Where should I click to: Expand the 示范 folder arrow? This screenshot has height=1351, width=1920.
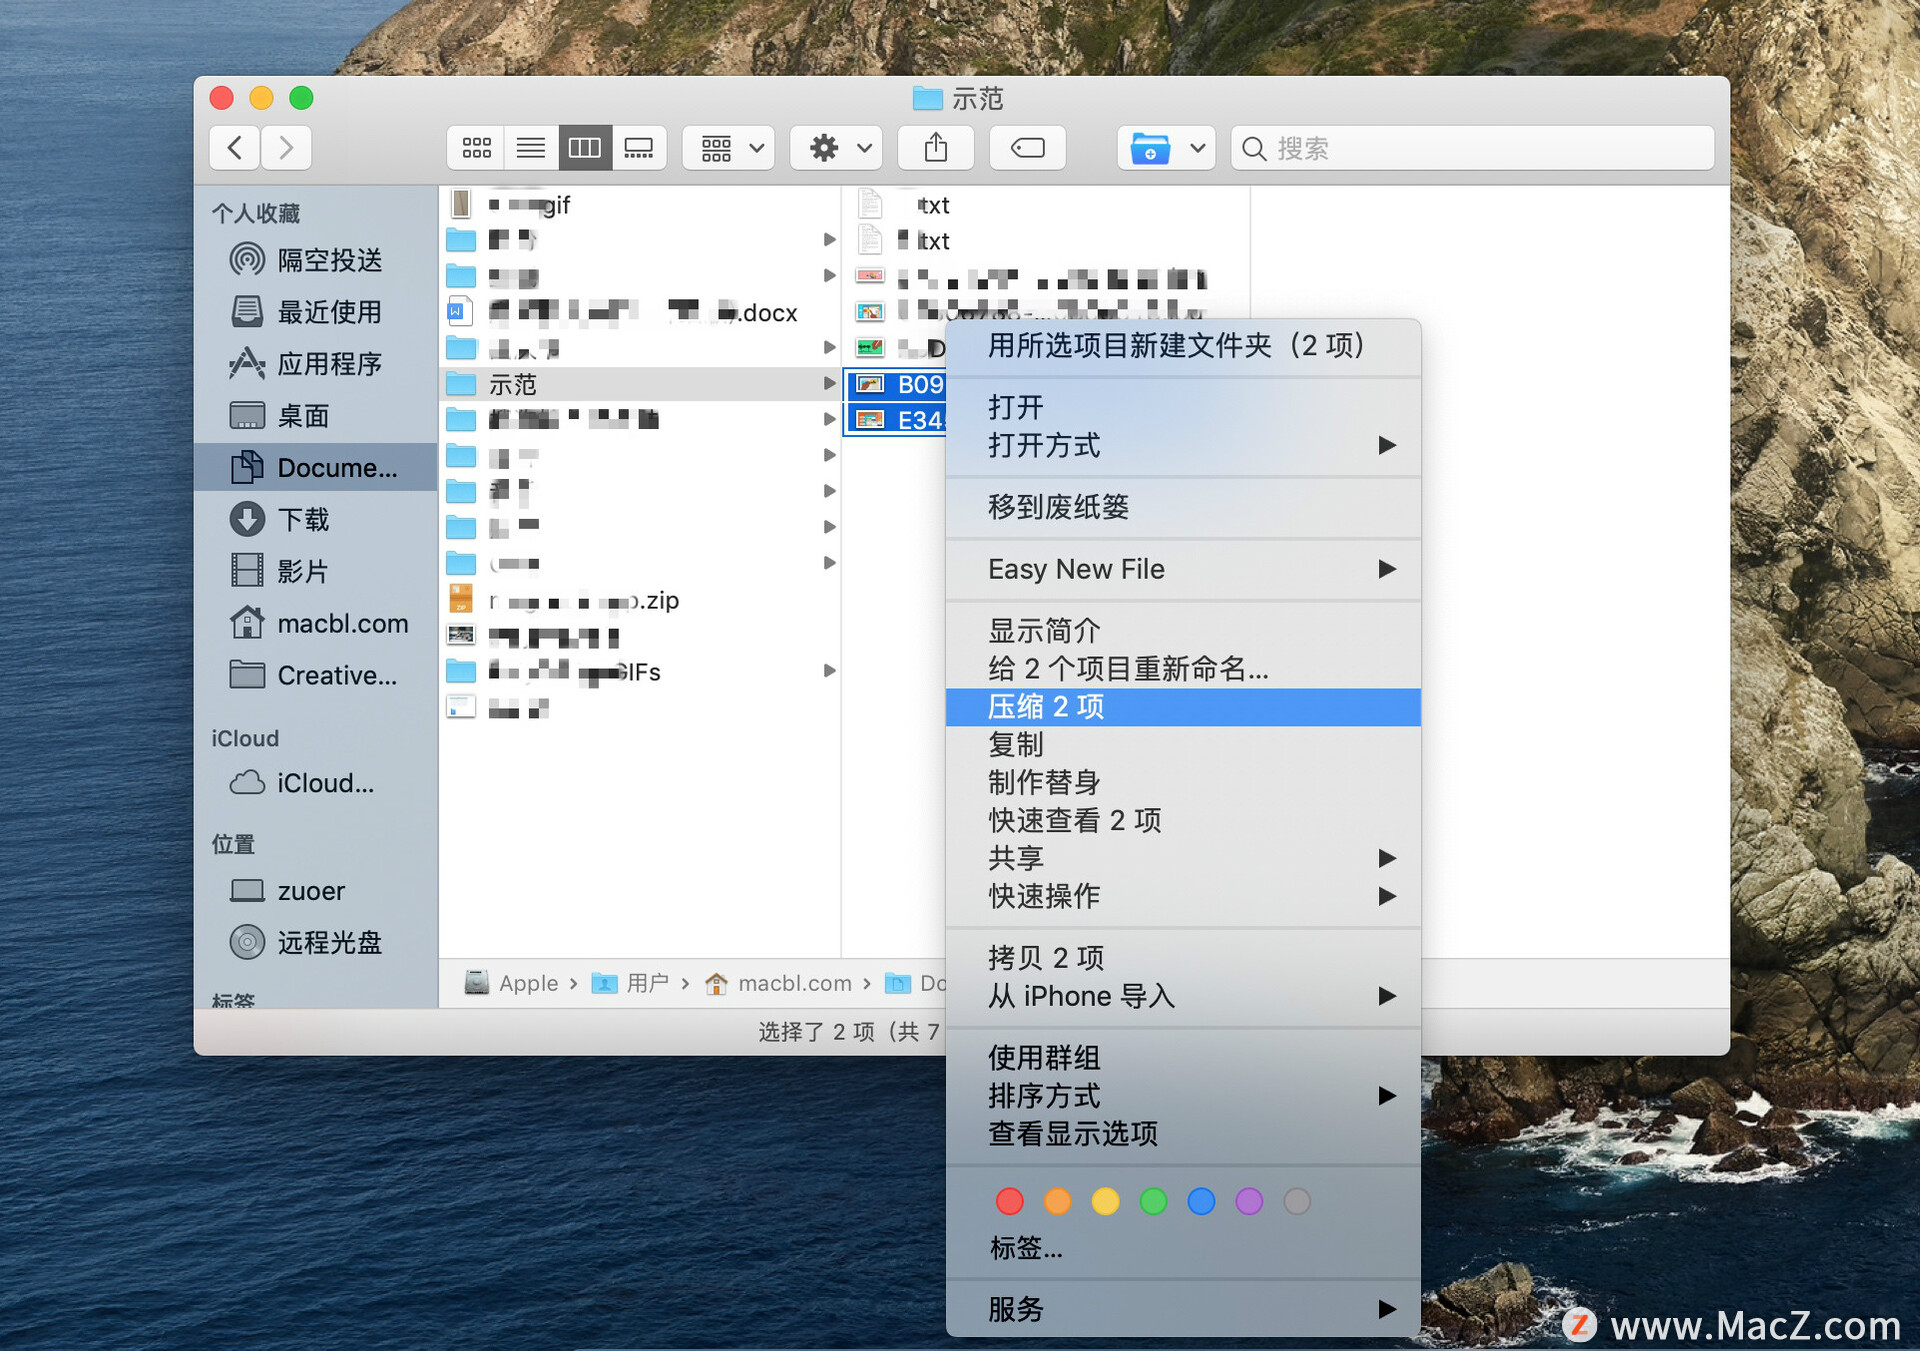[829, 384]
